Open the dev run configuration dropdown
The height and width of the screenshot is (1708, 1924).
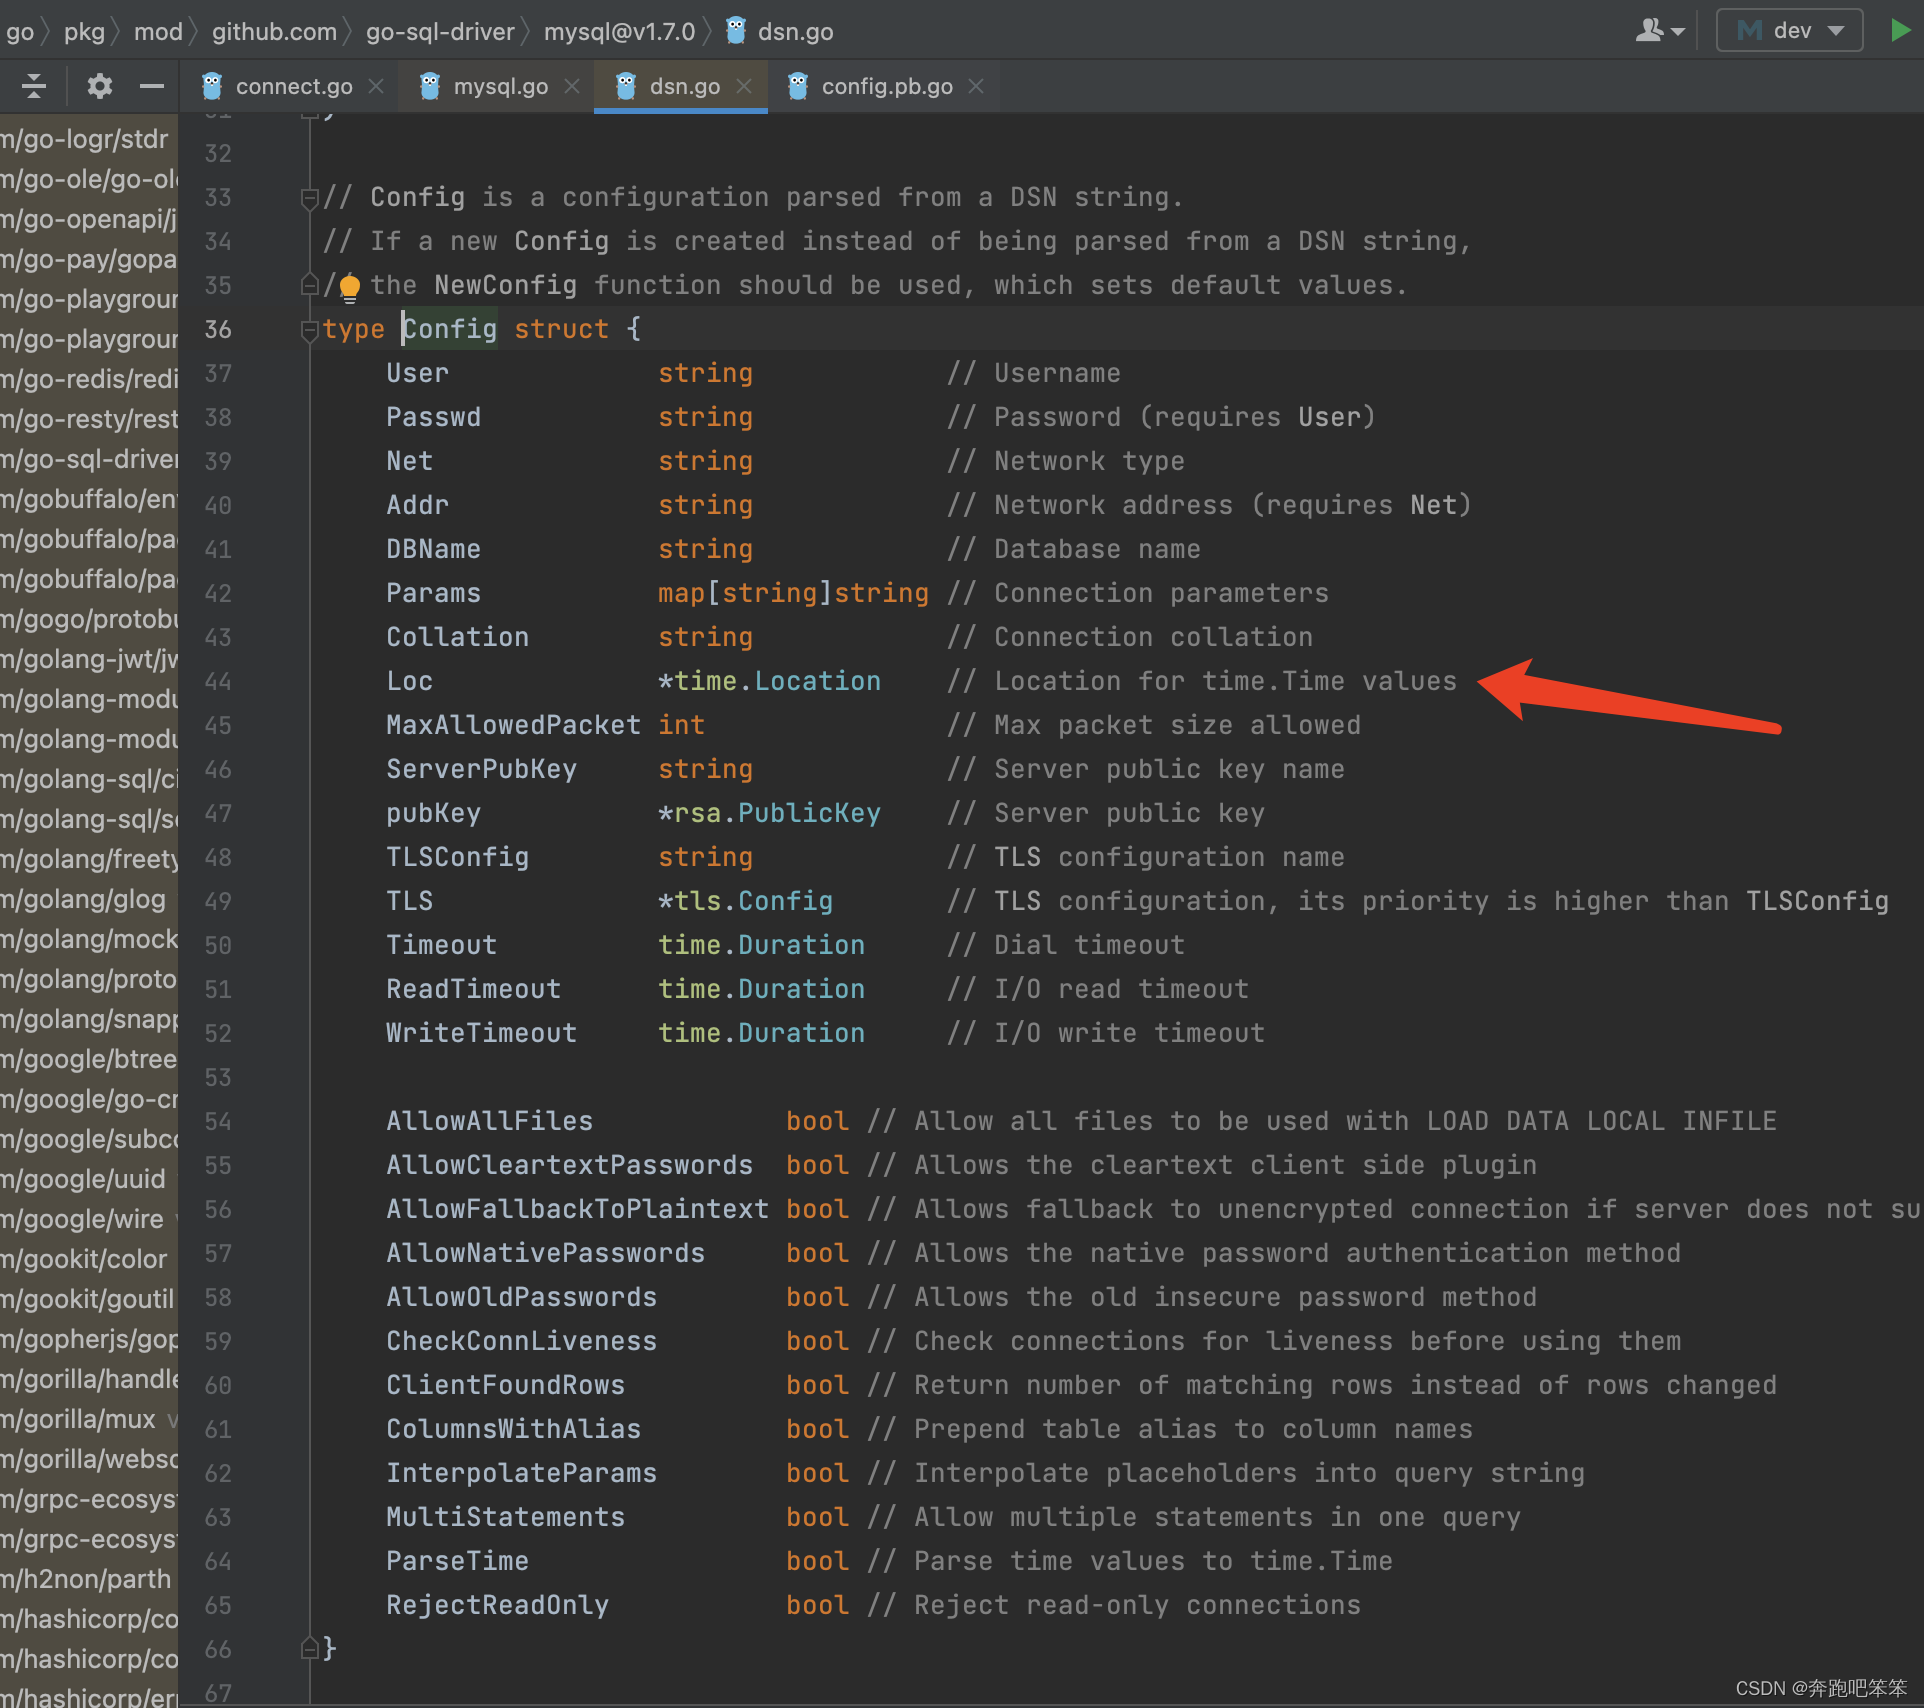pyautogui.click(x=1789, y=30)
